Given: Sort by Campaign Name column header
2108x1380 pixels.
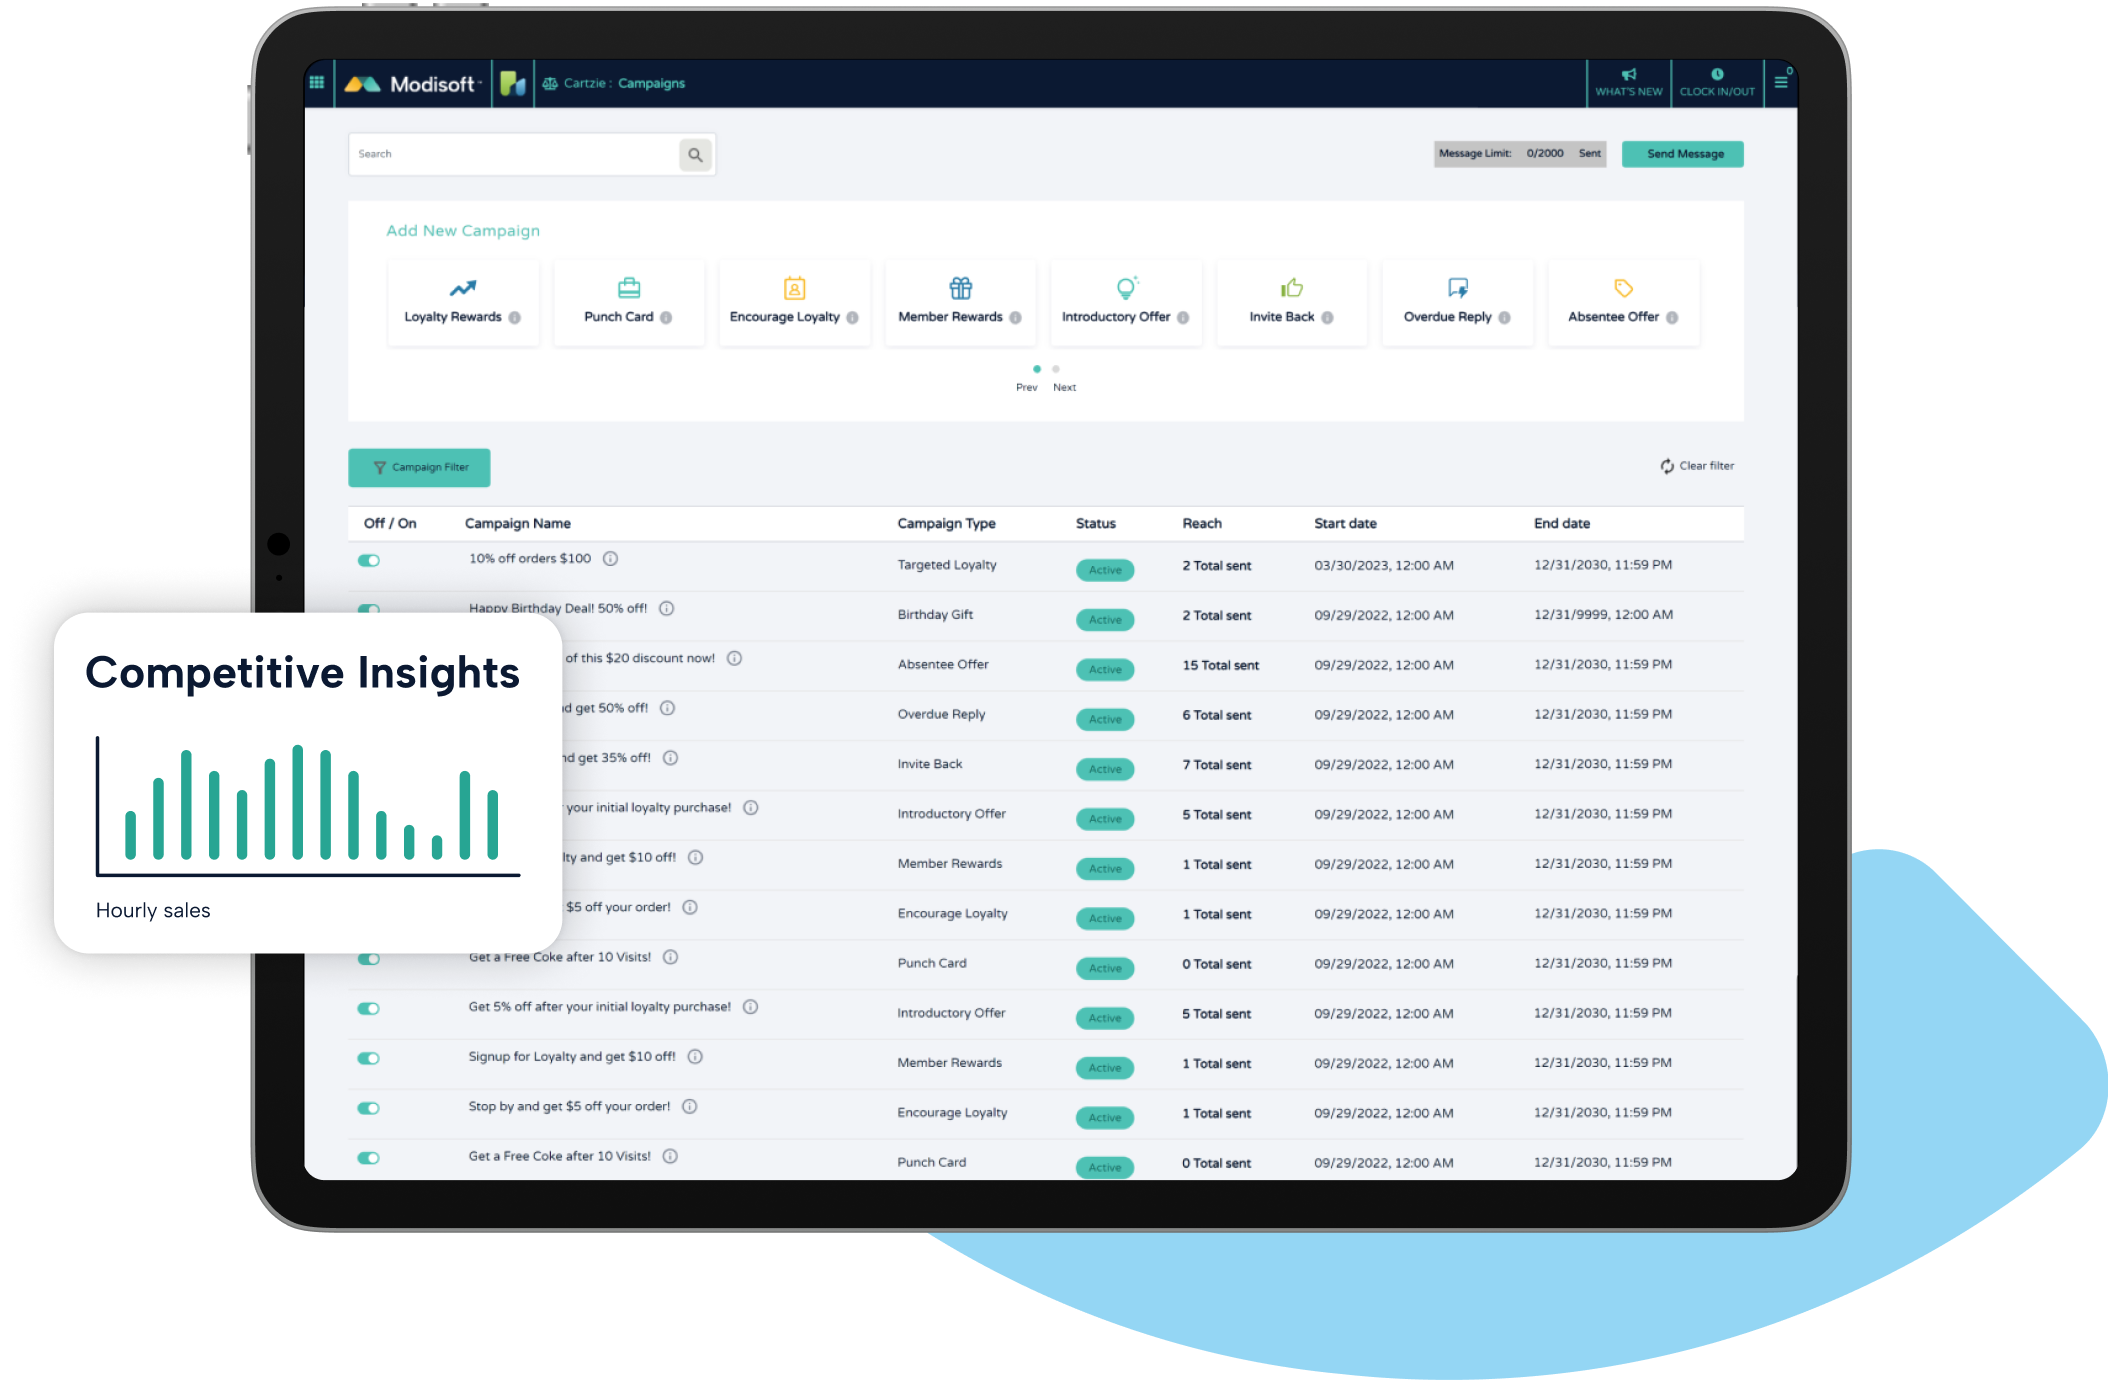Looking at the screenshot, I should tap(517, 524).
